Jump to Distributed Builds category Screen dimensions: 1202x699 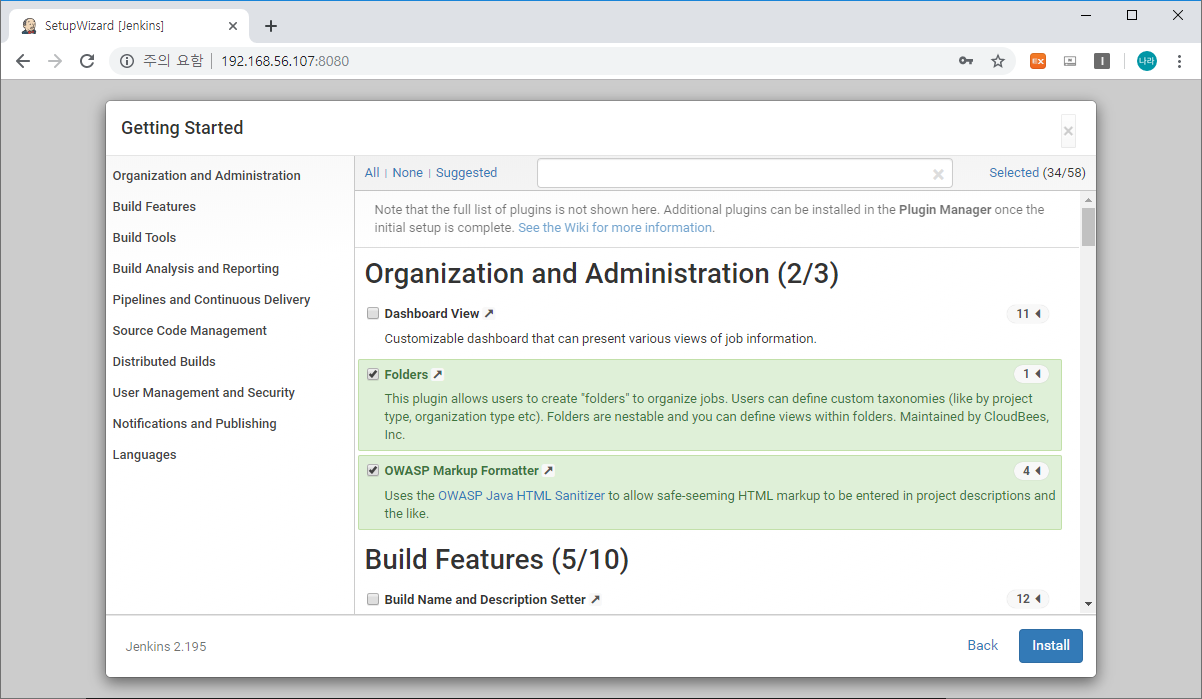pos(164,362)
